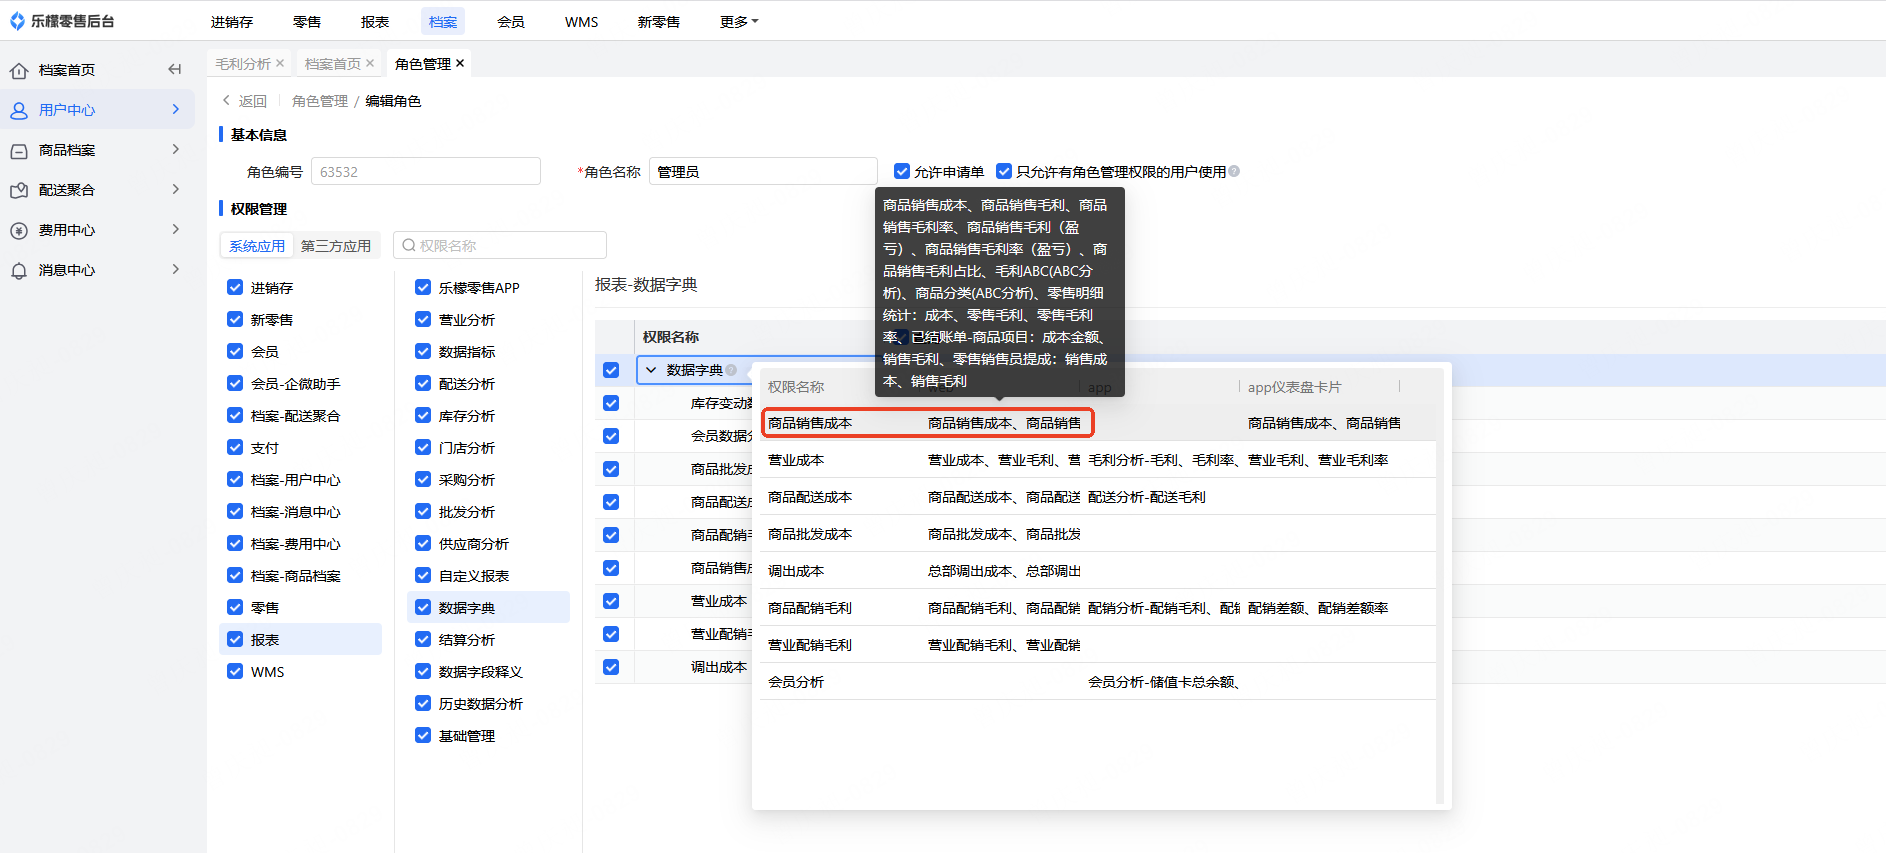
Task: Click the 商品档案 sidebar icon
Action: (x=19, y=151)
